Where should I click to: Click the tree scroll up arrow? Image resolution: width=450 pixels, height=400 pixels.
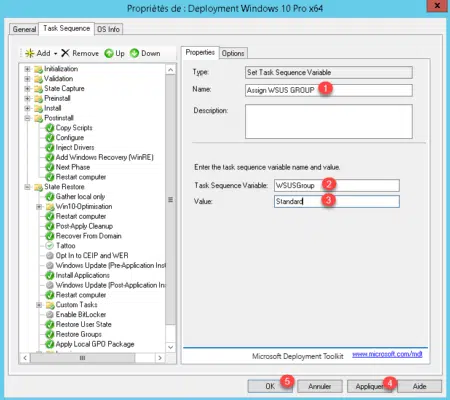171,70
